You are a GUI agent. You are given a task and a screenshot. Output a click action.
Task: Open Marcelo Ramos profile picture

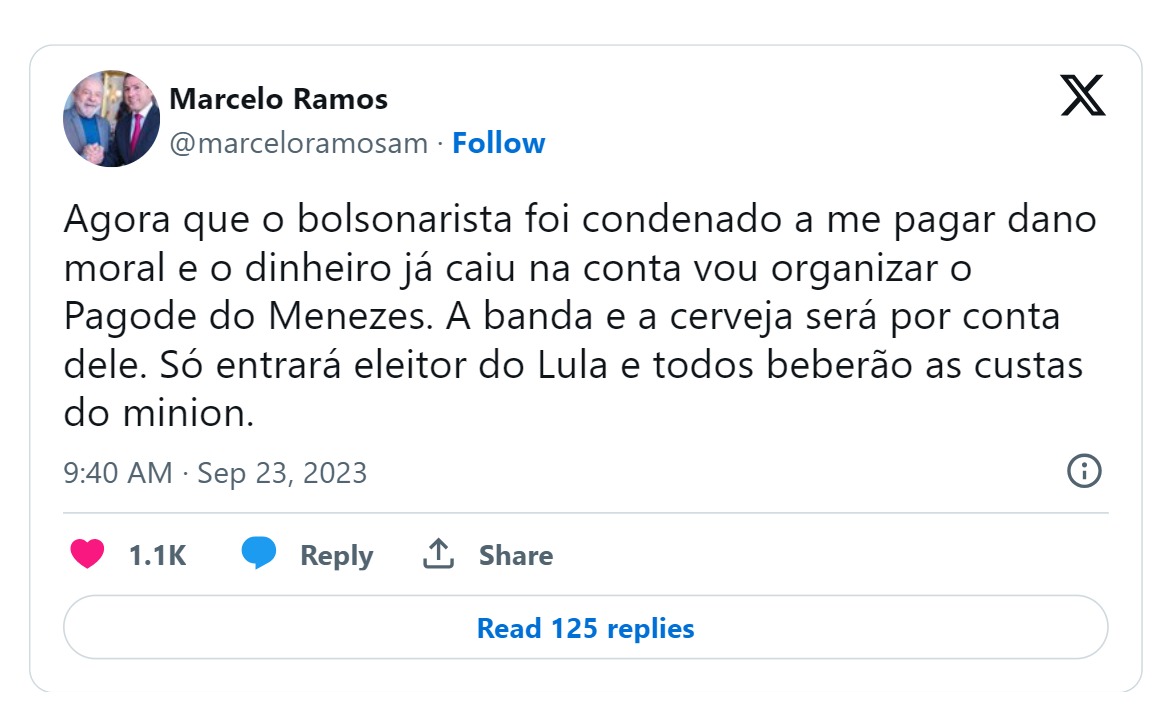tap(111, 119)
